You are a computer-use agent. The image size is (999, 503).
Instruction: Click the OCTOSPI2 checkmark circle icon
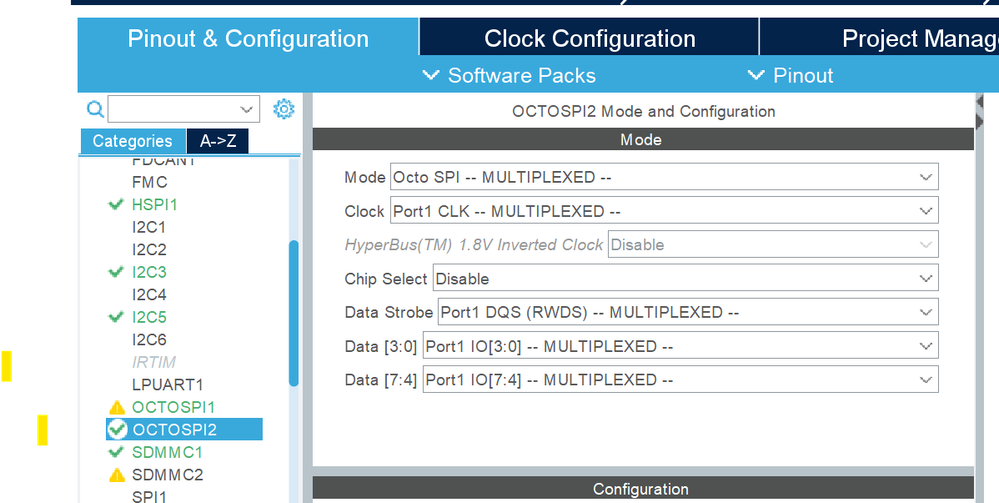[x=117, y=430]
